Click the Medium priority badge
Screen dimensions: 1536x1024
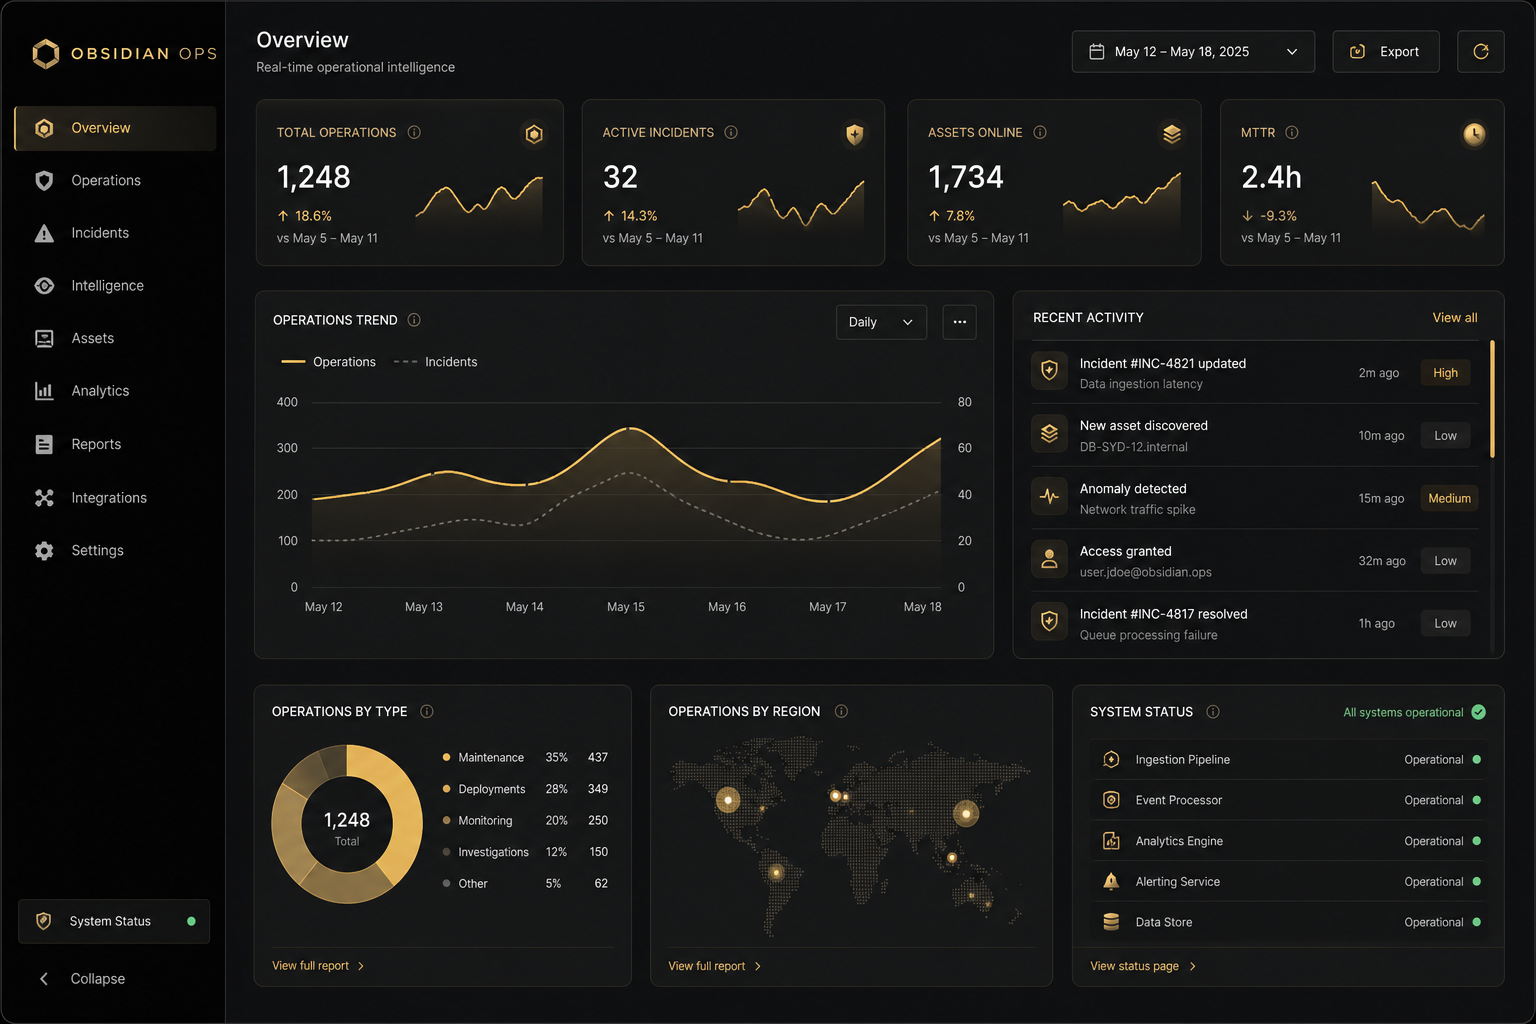point(1449,498)
